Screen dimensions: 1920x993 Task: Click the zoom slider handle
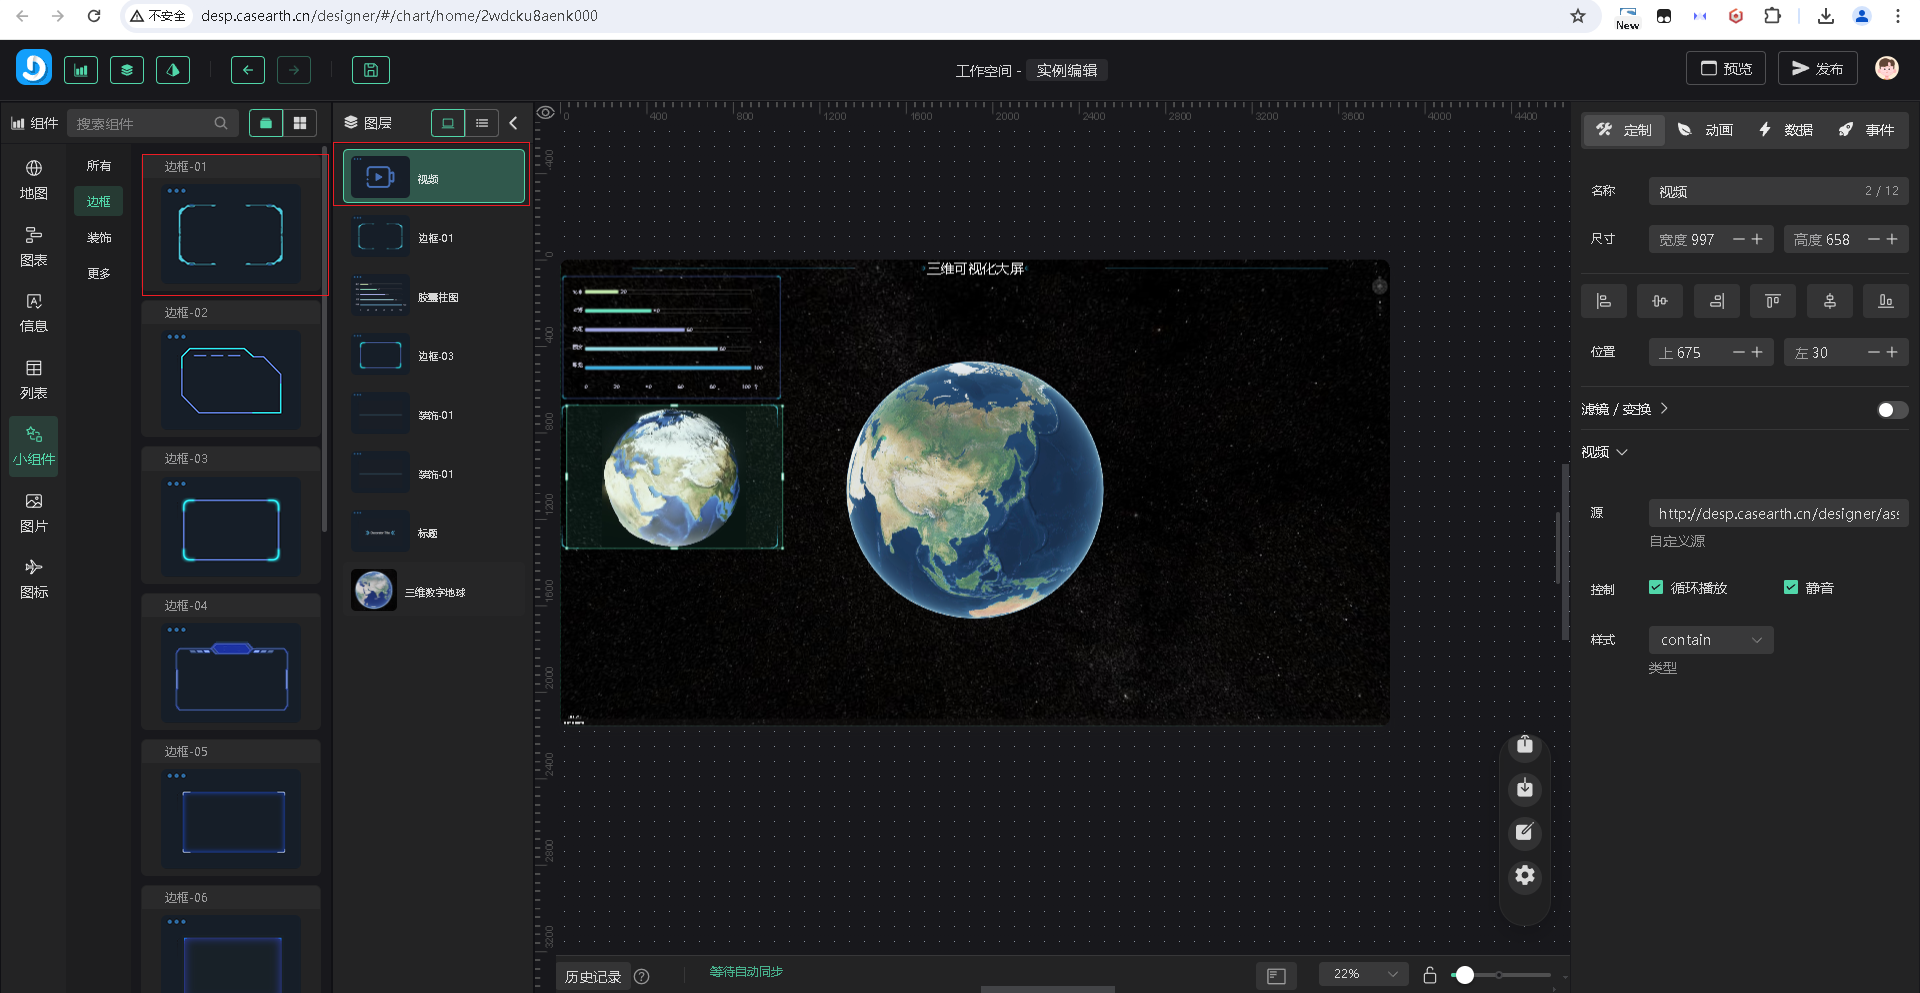(x=1465, y=975)
